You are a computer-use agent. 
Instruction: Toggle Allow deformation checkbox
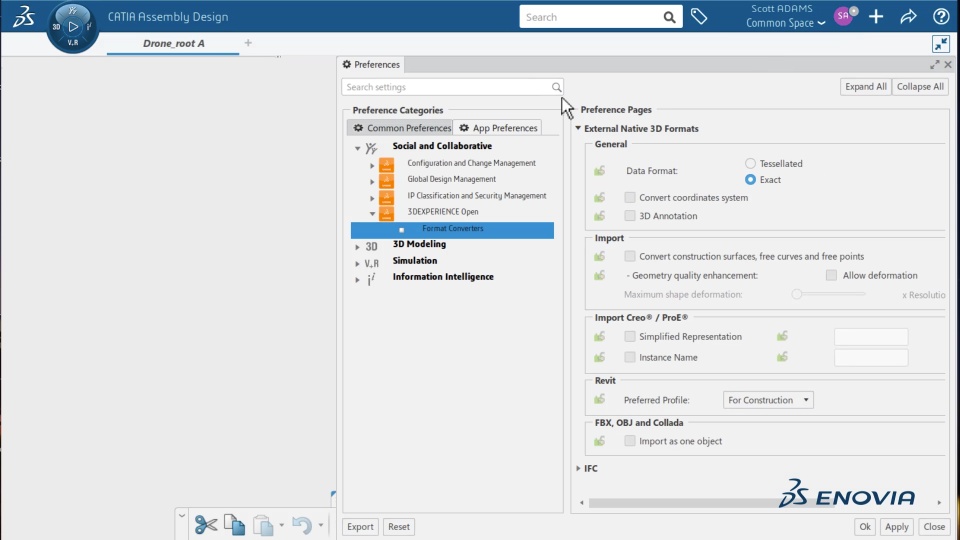point(831,275)
